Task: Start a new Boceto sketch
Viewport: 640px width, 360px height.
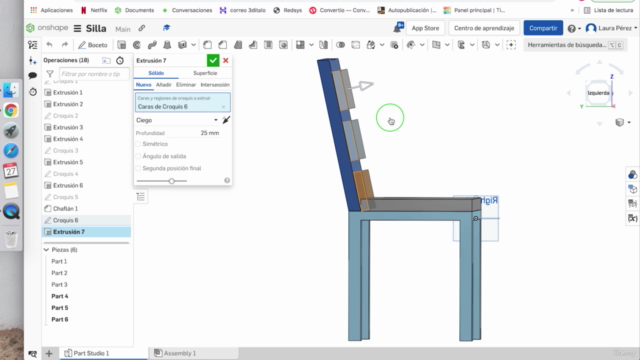Action: (x=93, y=45)
